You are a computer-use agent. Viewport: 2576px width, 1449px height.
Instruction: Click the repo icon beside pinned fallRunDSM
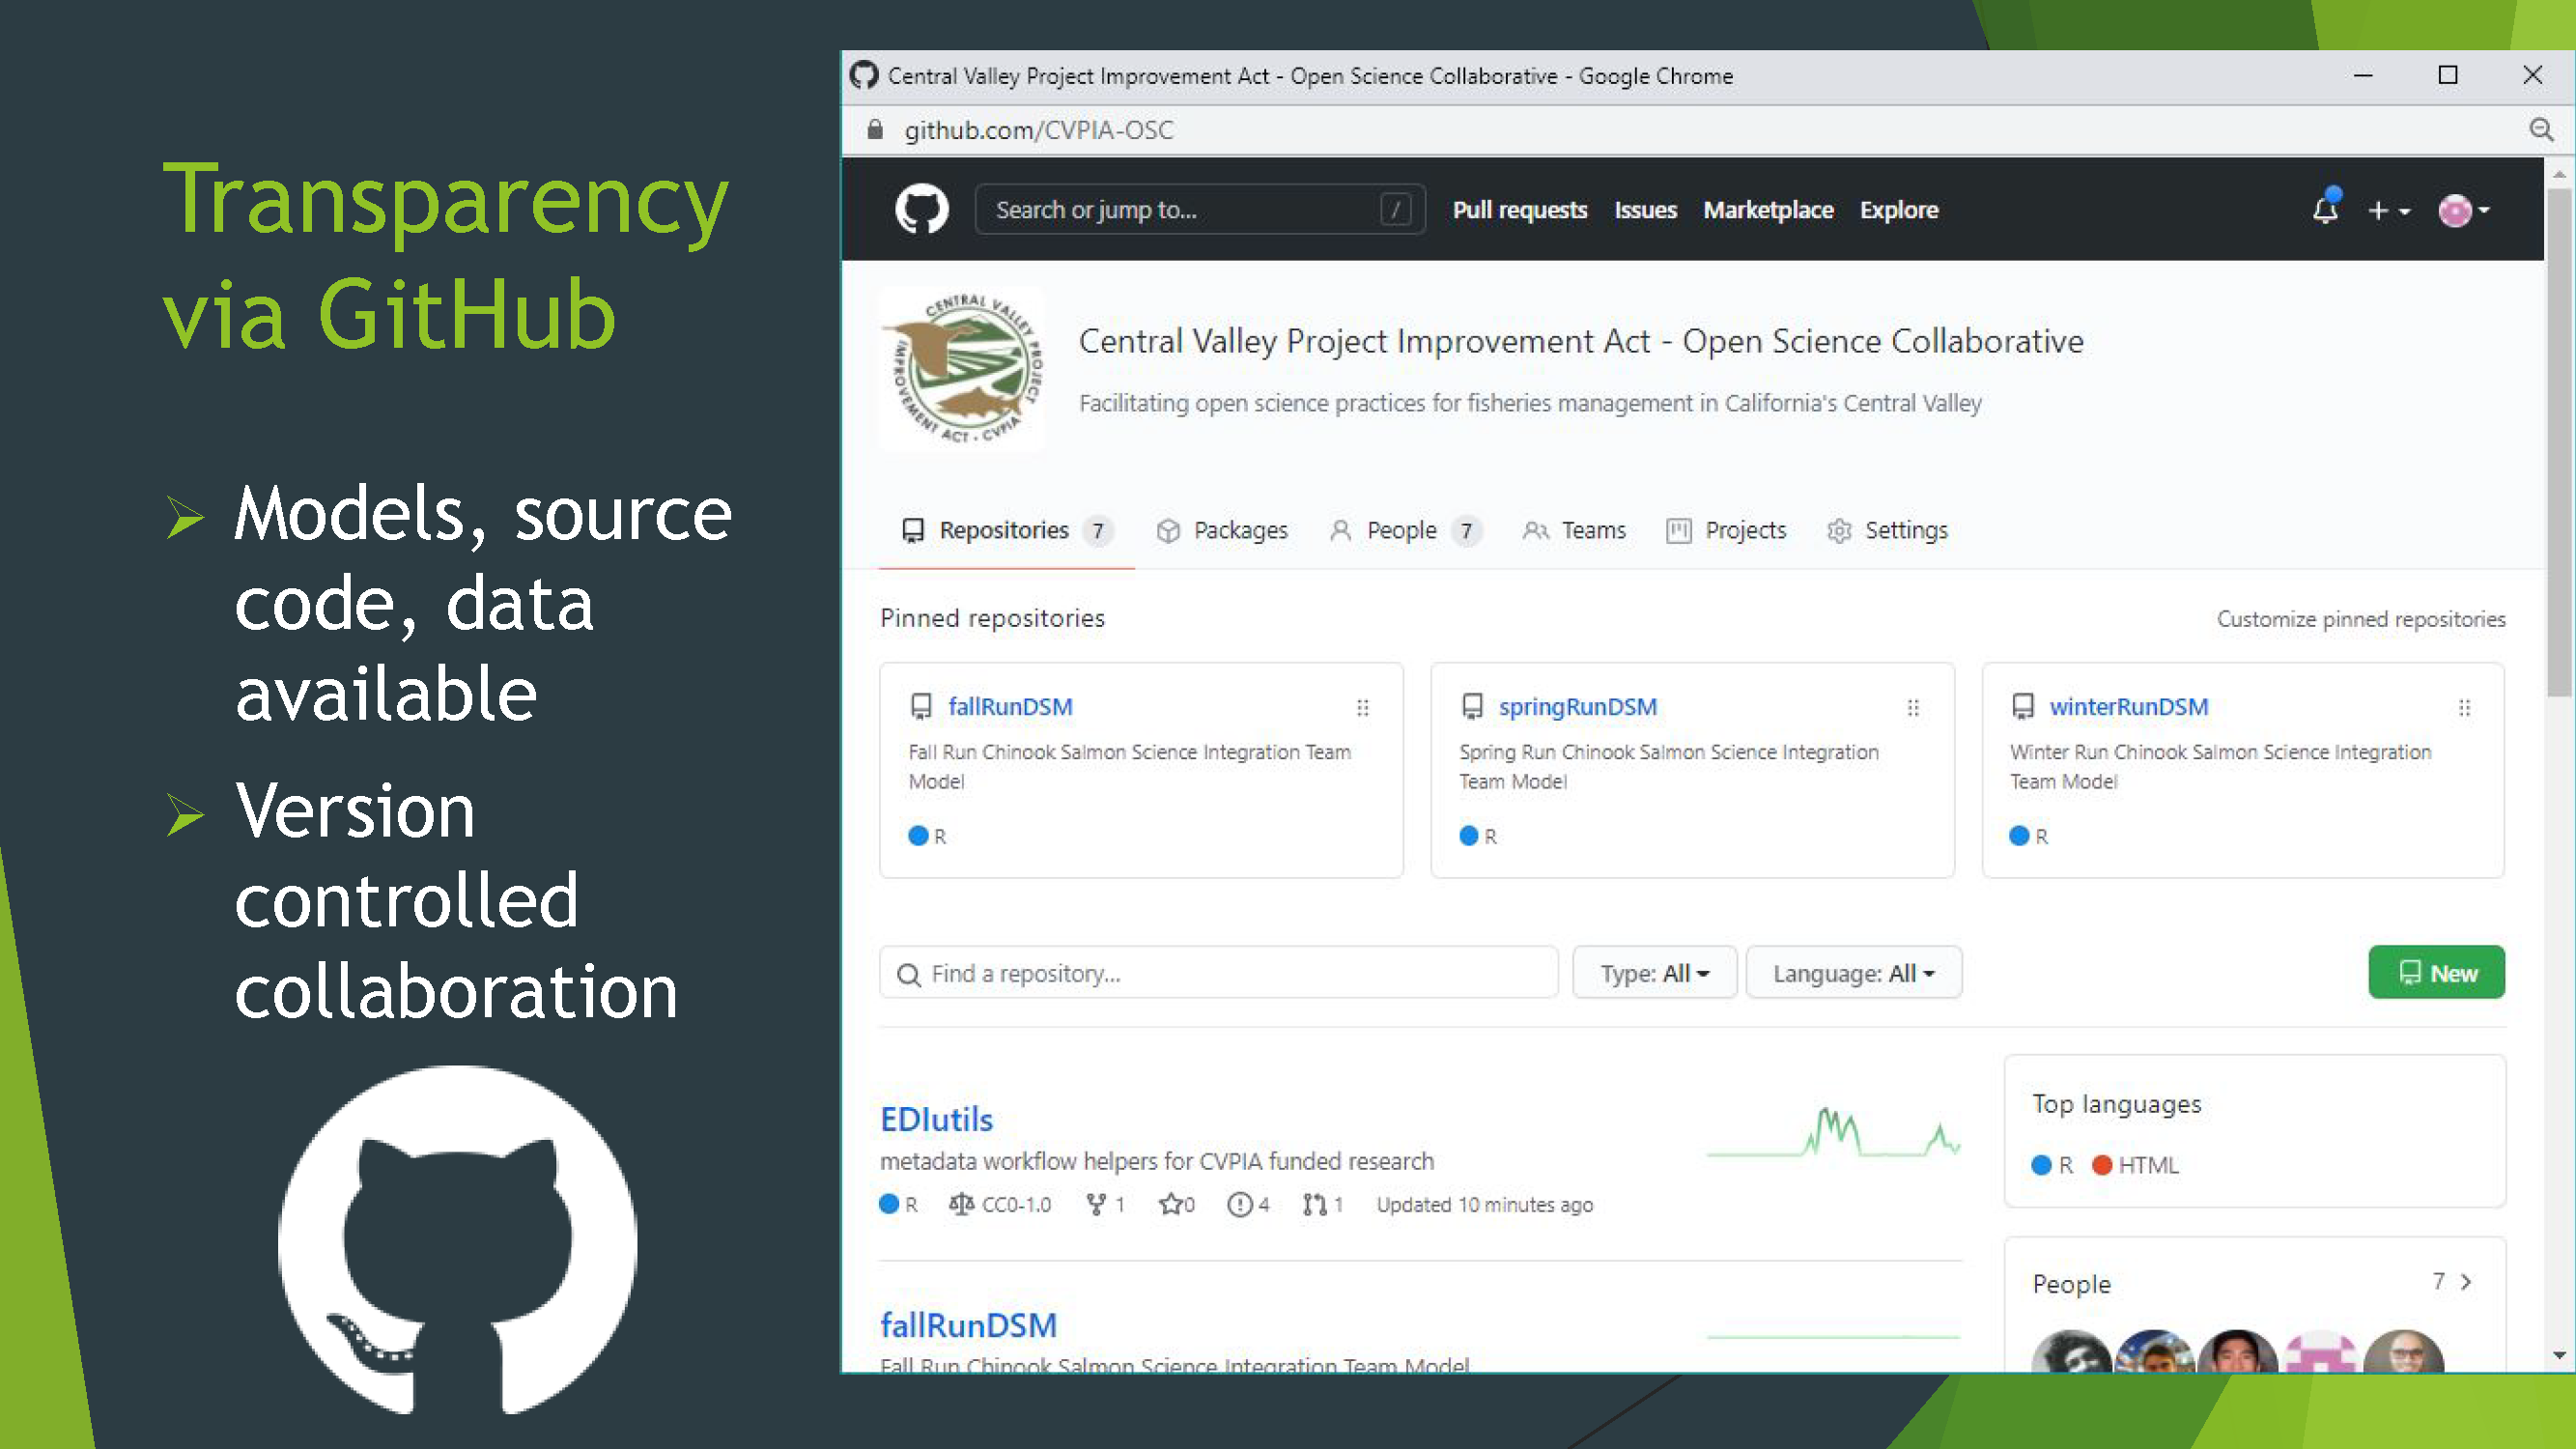(x=921, y=707)
